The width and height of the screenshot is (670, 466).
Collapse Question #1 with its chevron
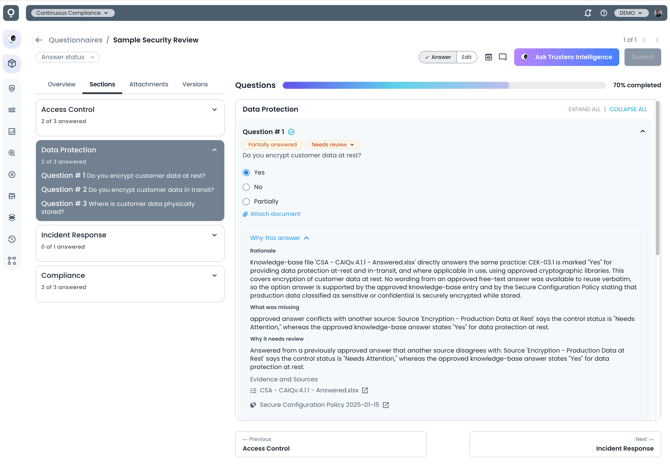(642, 132)
